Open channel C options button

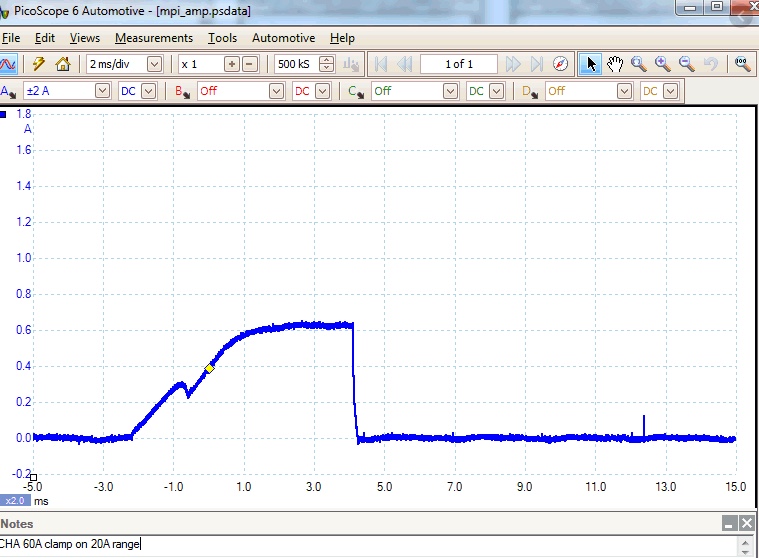point(356,91)
